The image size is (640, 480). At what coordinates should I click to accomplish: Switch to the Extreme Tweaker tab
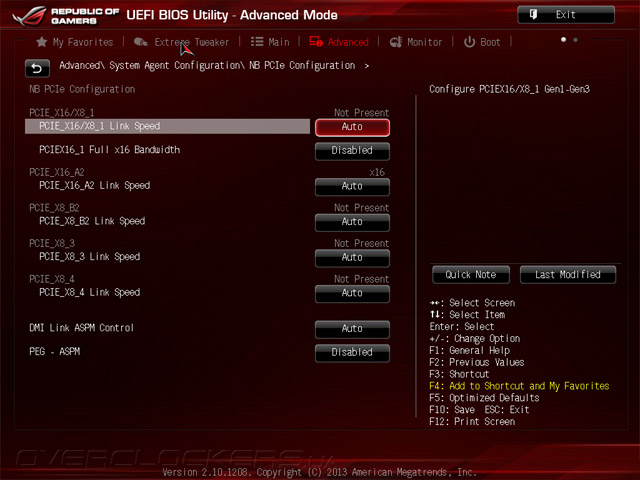(181, 42)
